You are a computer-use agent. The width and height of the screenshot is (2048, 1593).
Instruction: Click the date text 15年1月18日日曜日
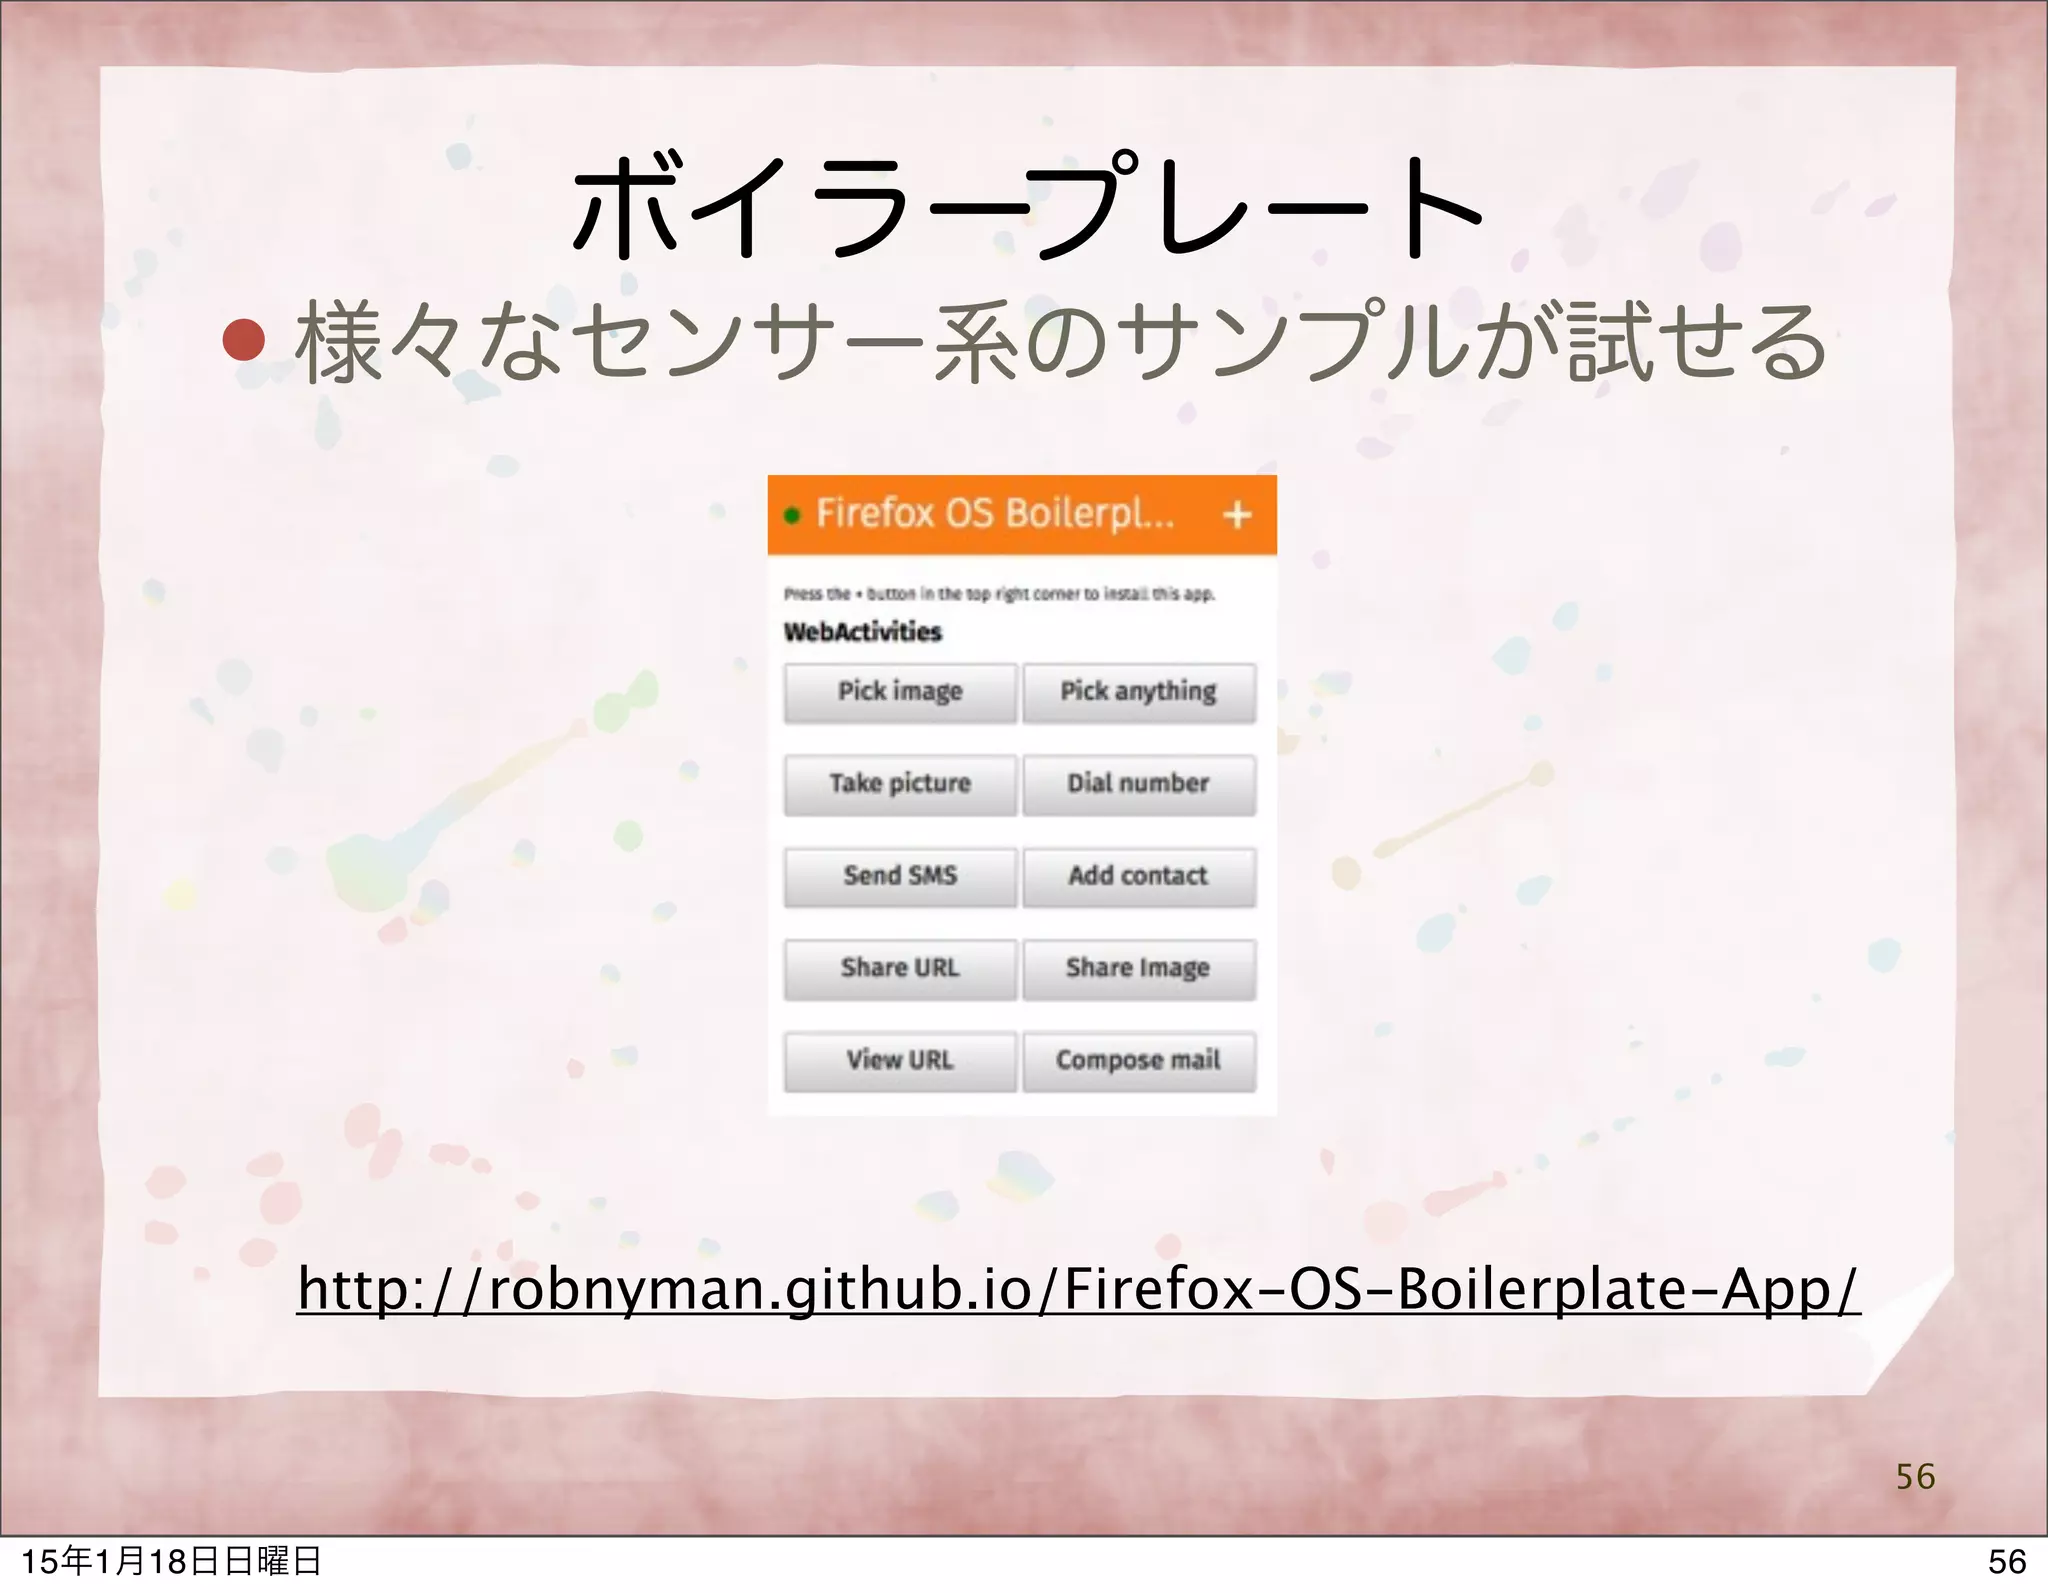(x=171, y=1561)
